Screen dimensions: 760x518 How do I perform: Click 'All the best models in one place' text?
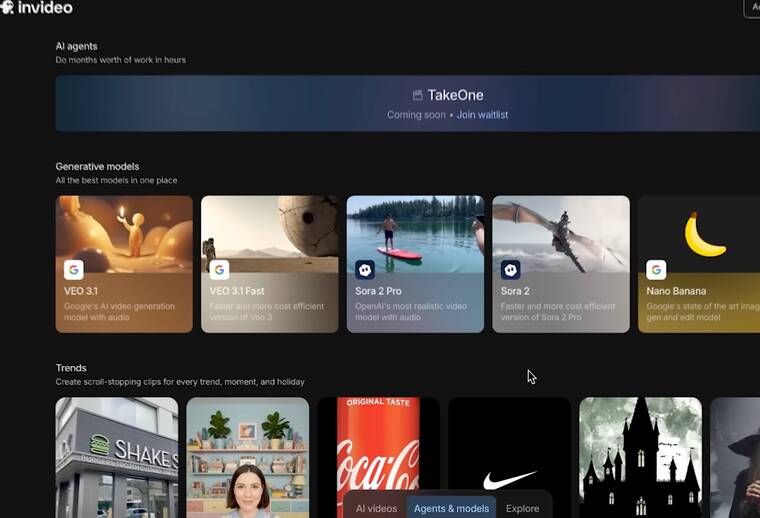(x=116, y=180)
